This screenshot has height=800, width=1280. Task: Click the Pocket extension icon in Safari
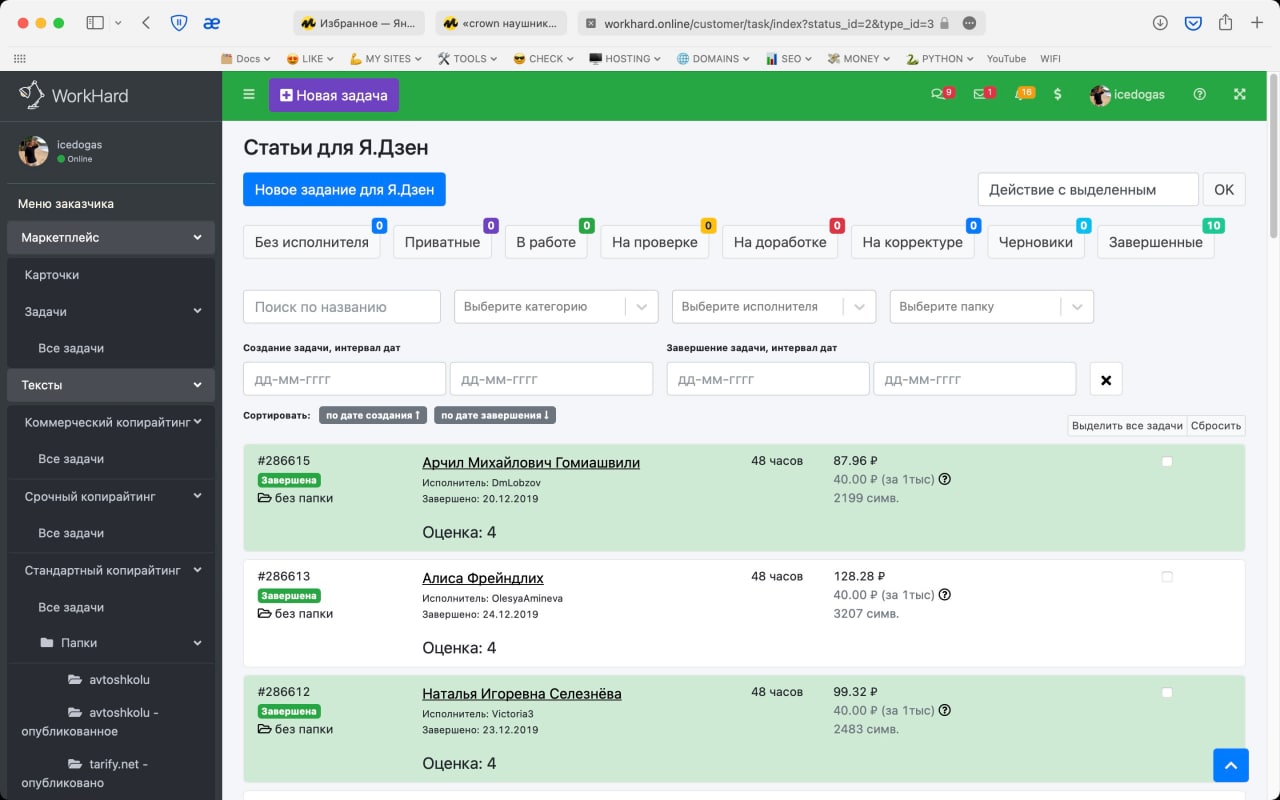[x=1193, y=22]
